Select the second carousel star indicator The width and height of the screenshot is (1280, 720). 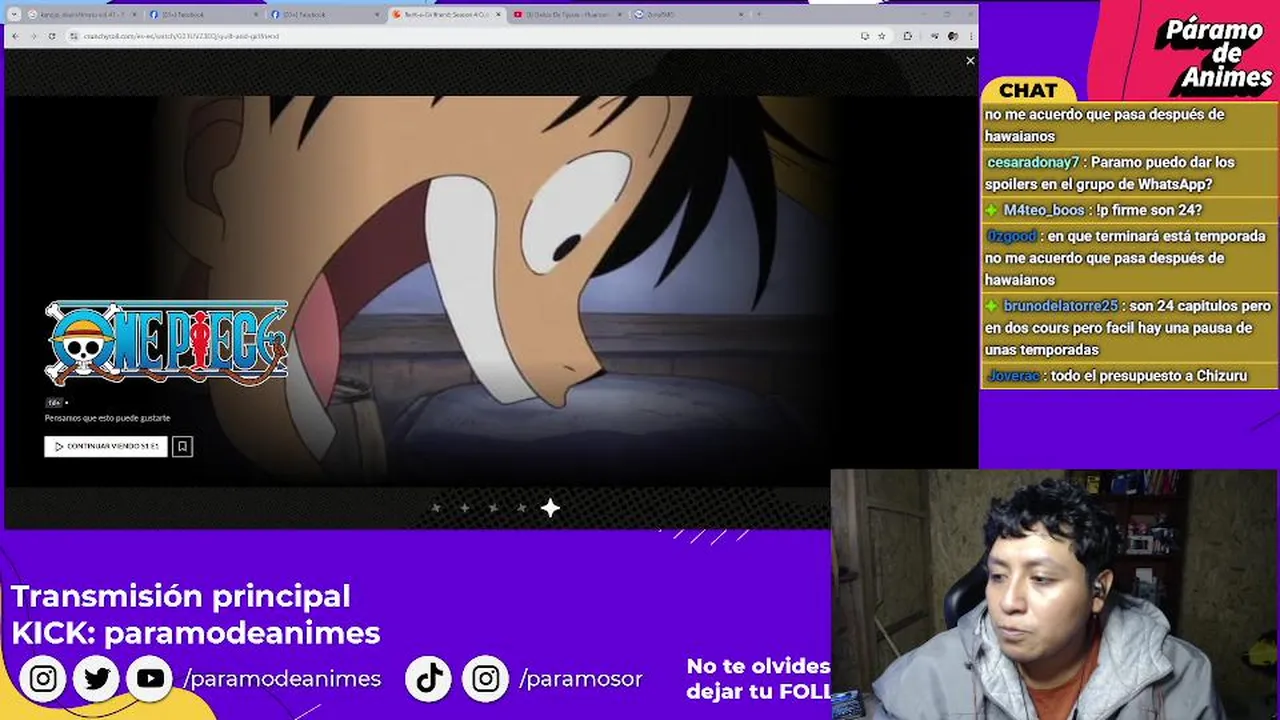coord(464,508)
